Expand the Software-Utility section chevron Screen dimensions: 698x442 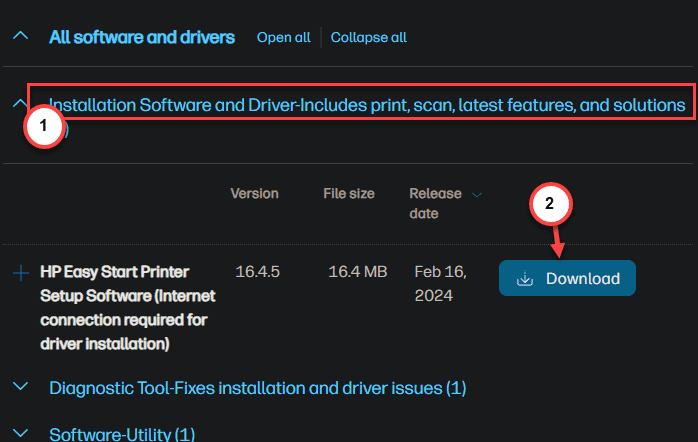pyautogui.click(x=20, y=433)
